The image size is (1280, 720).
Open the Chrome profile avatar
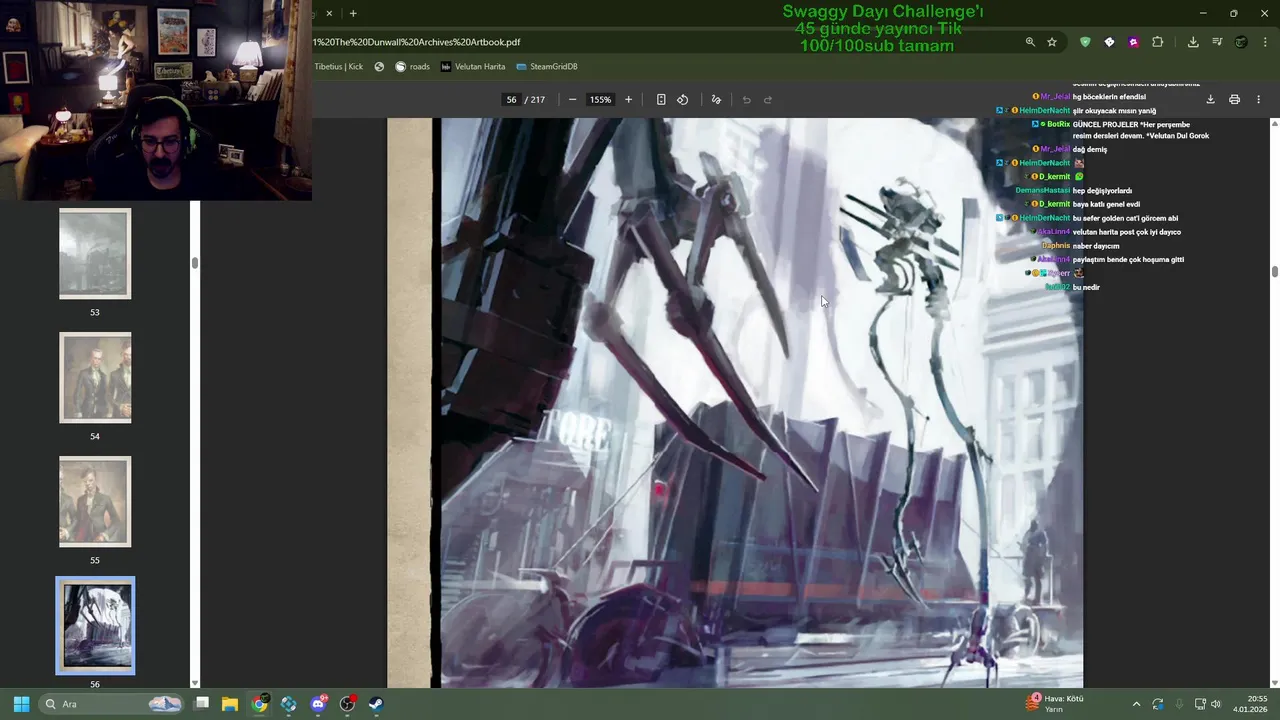(1241, 42)
